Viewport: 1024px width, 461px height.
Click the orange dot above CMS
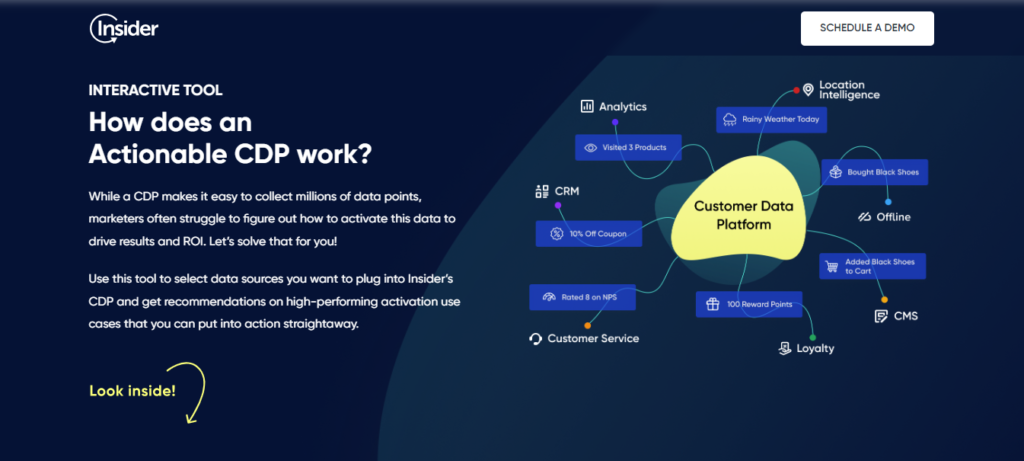click(x=884, y=300)
